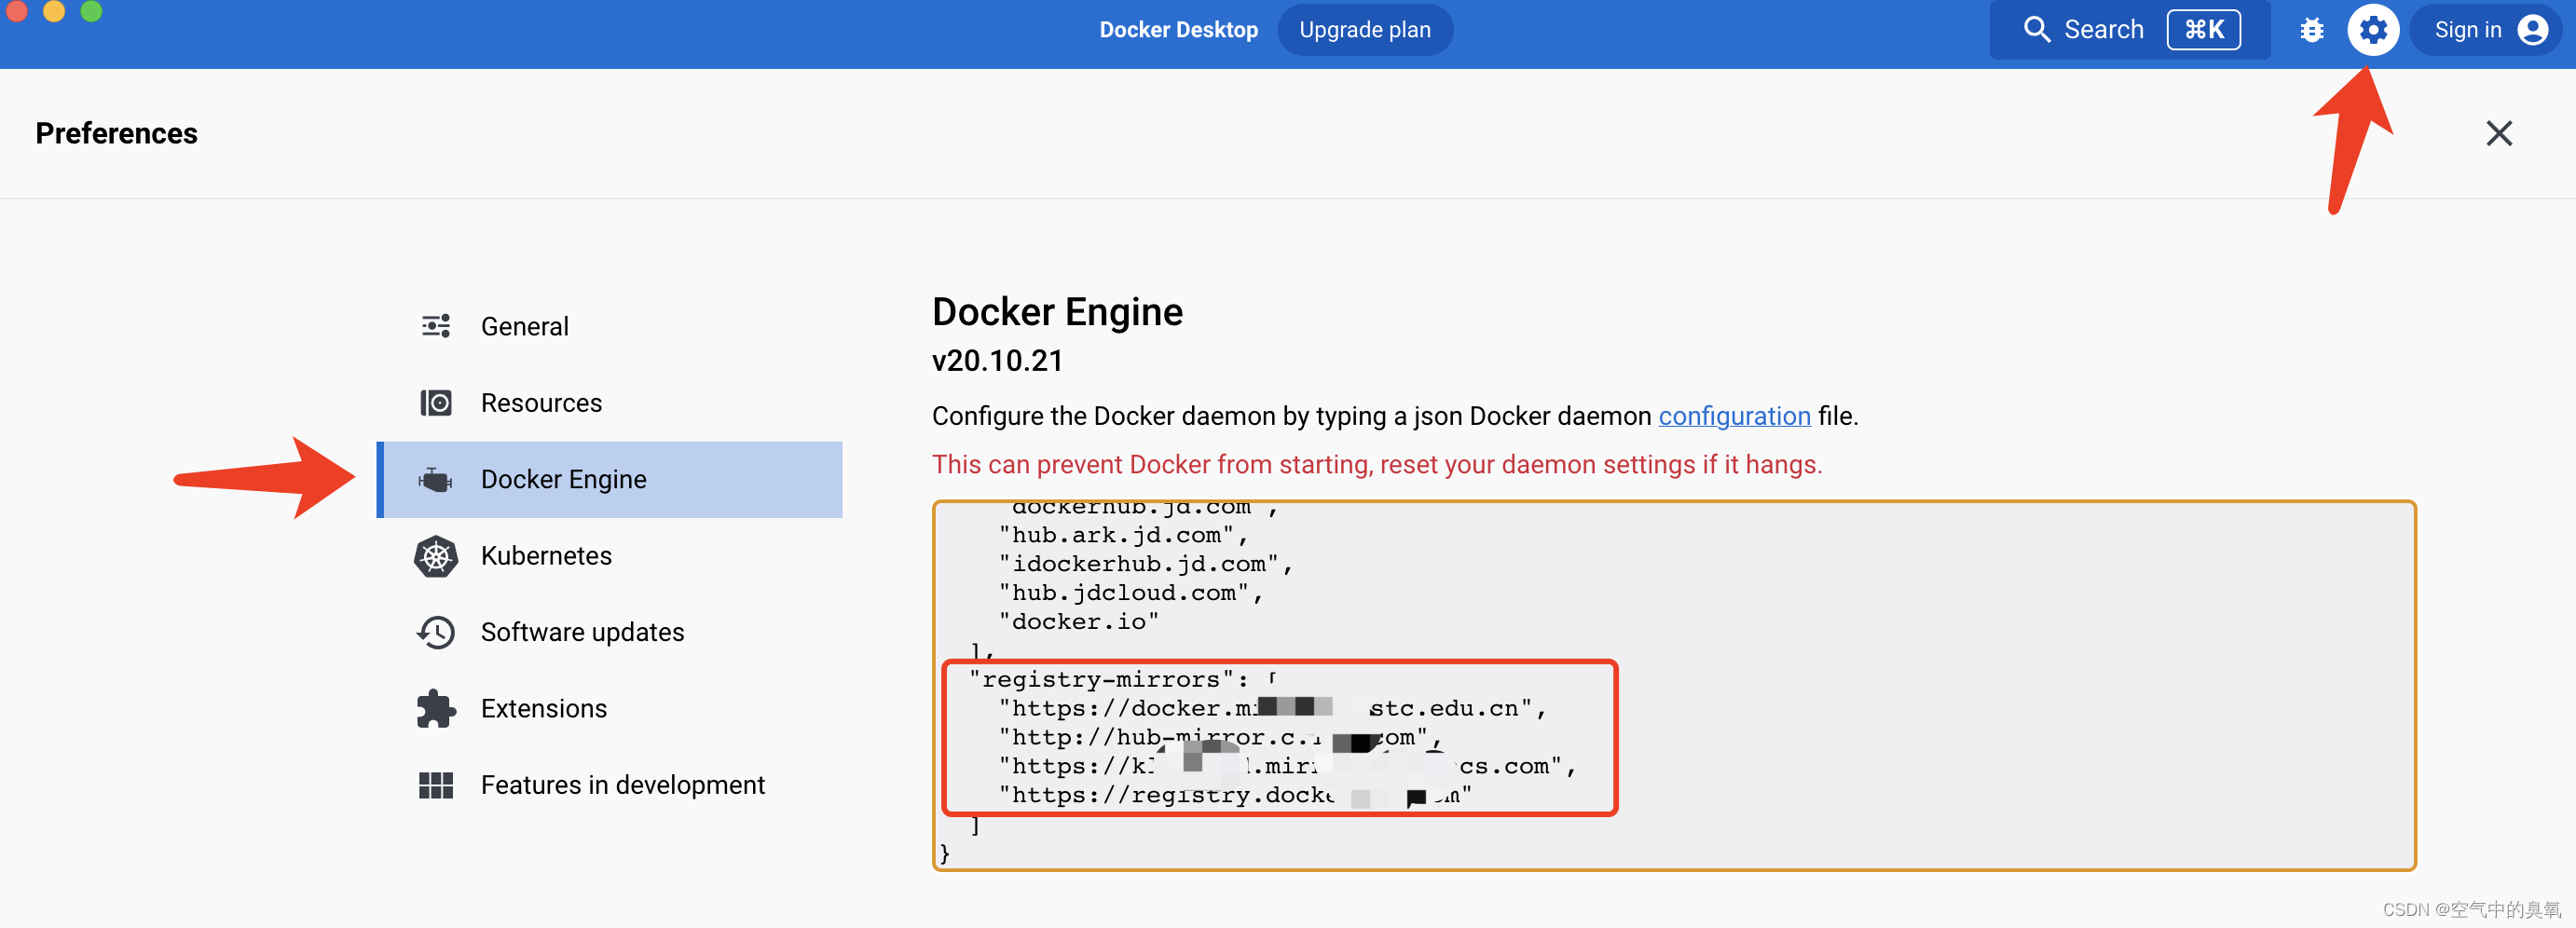
Task: Click the Docker Desktop title text
Action: (1178, 30)
